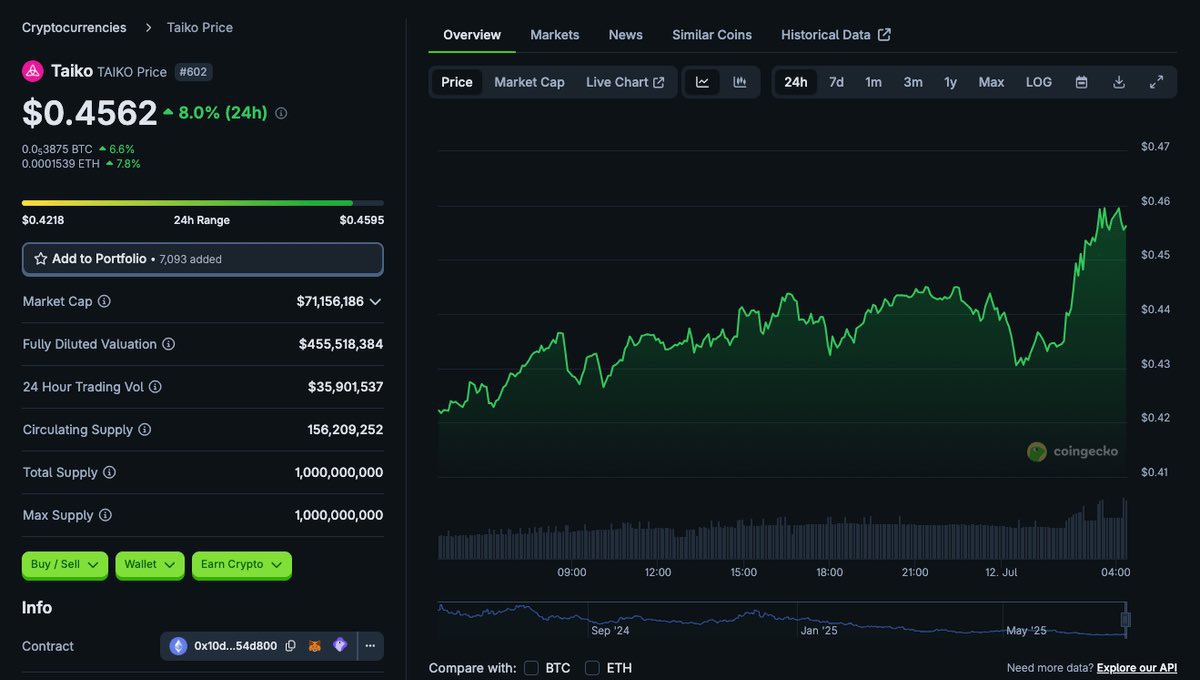Click the $455,518,384 valuation value
Screen dimensions: 1200x680
click(341, 344)
